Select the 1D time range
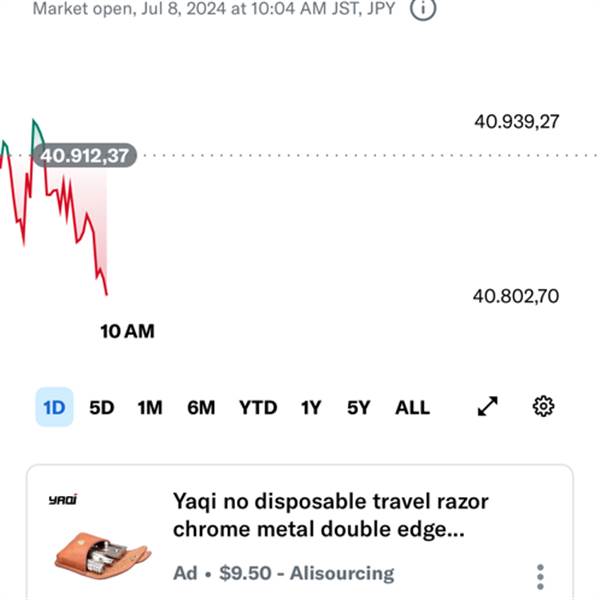The width and height of the screenshot is (600, 600). [x=54, y=407]
